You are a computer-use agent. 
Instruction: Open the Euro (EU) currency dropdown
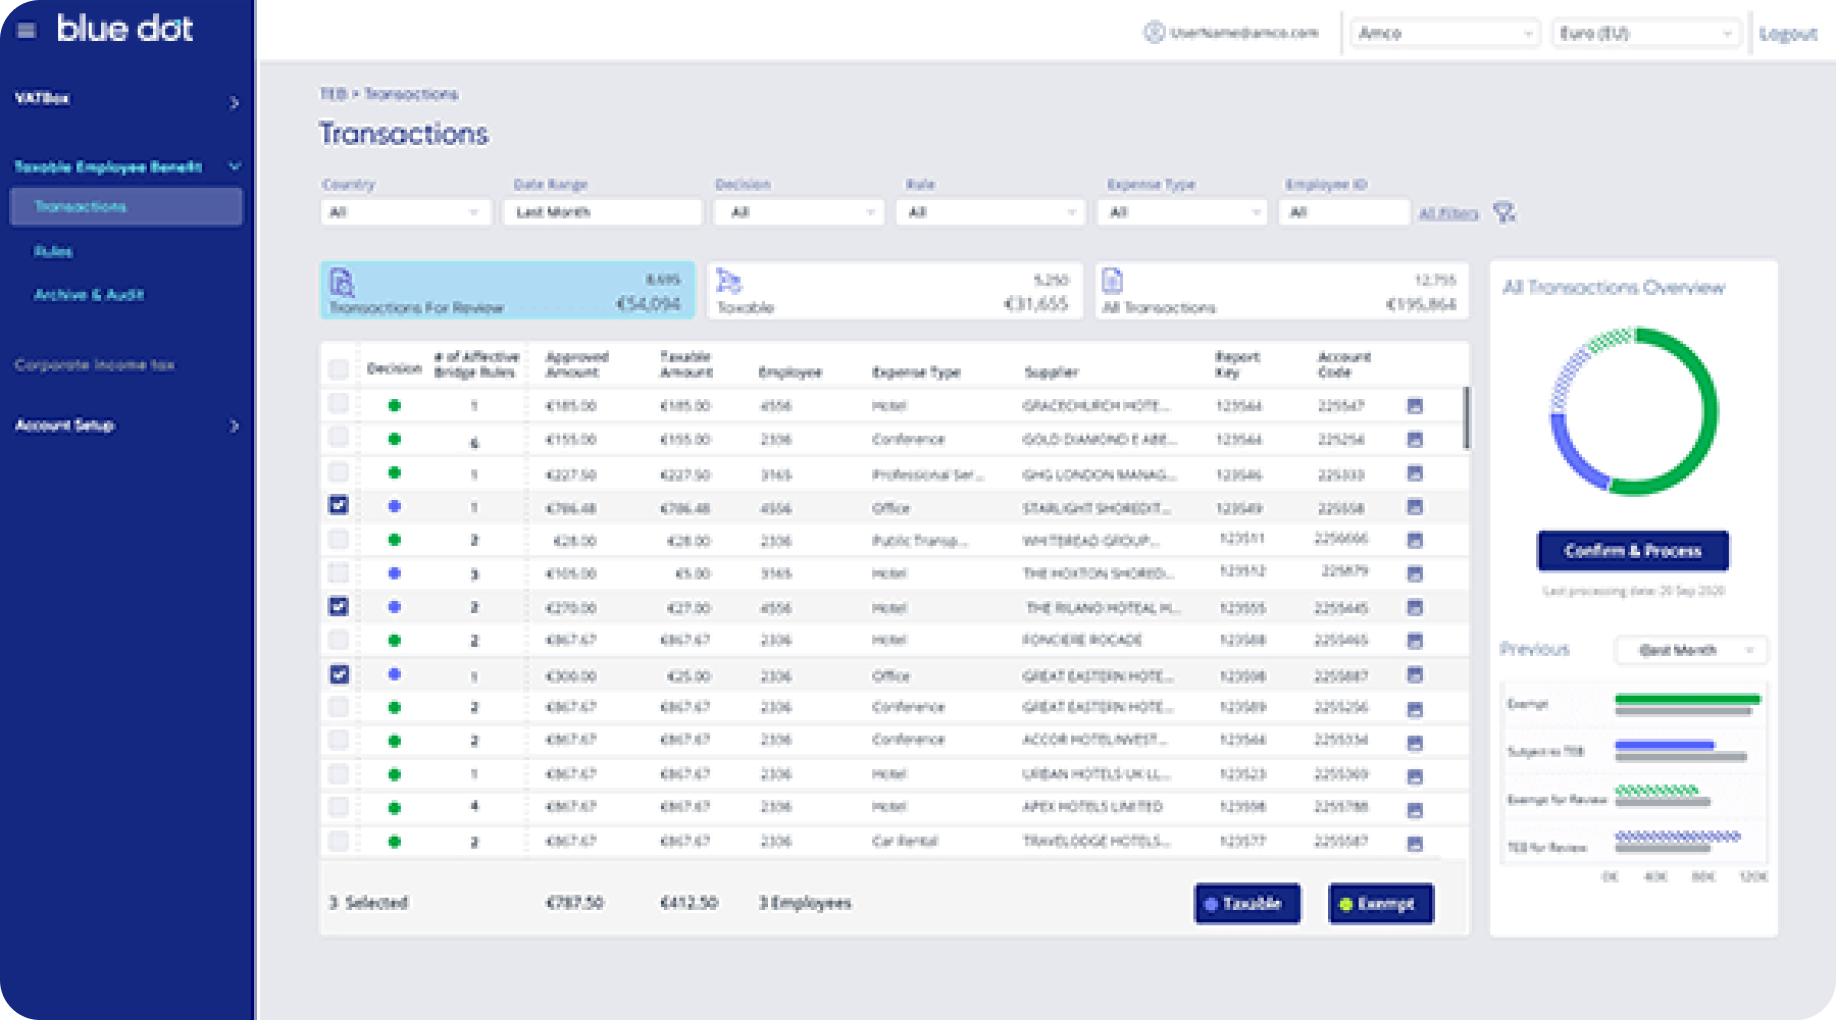click(1646, 33)
